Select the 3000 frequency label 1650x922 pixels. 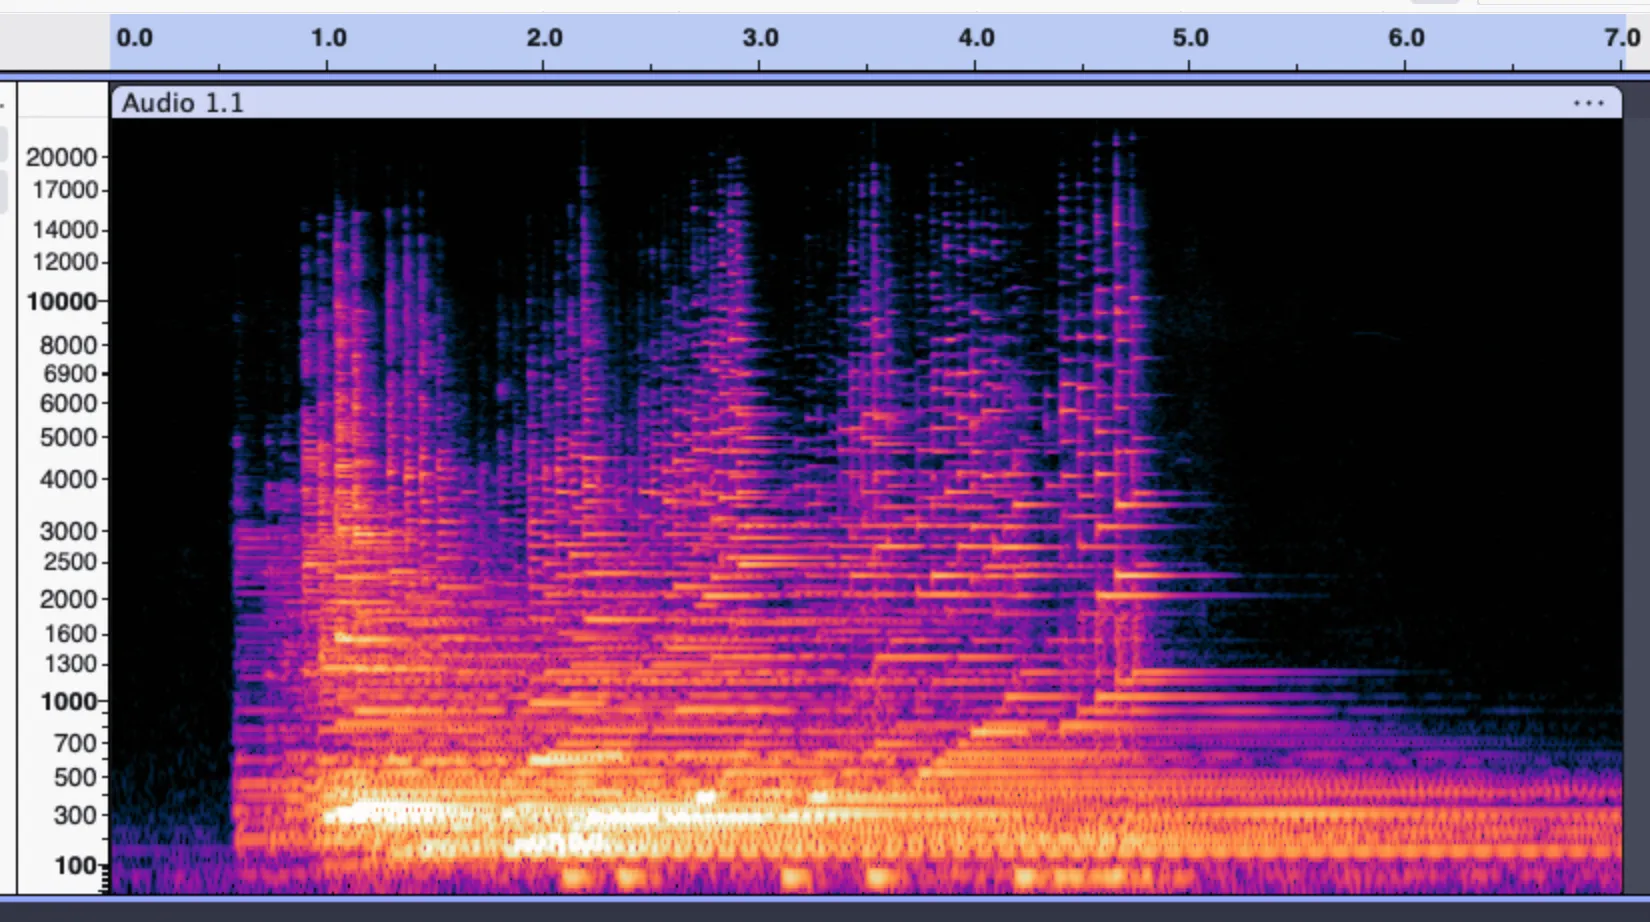69,531
